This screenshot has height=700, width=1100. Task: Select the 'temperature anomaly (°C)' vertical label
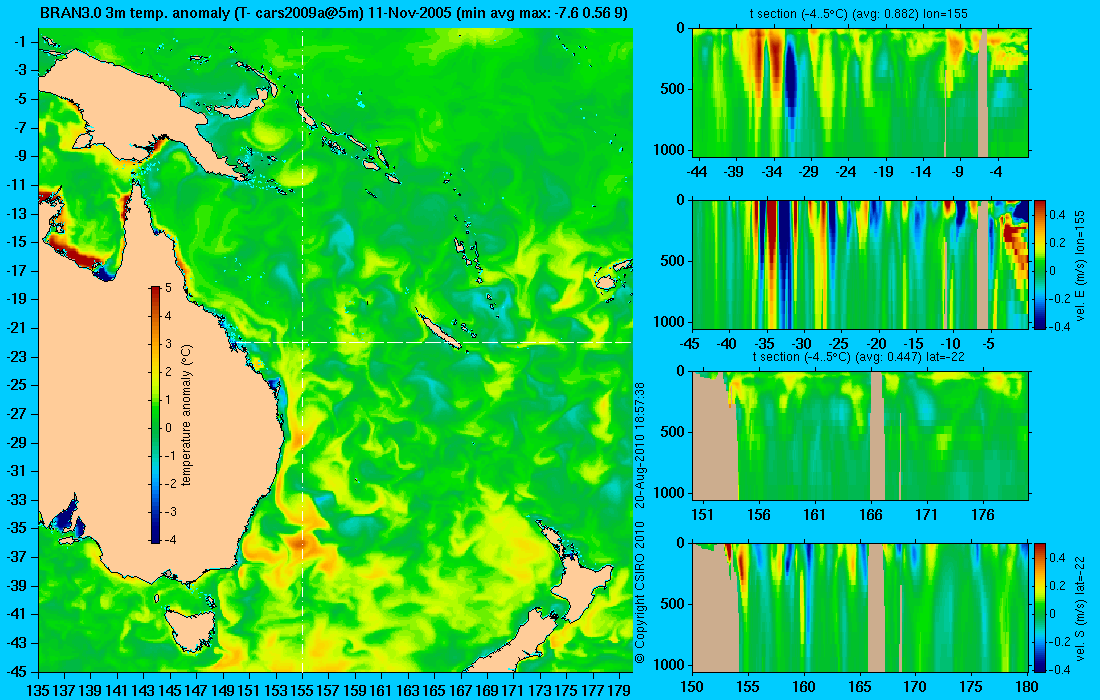[186, 415]
